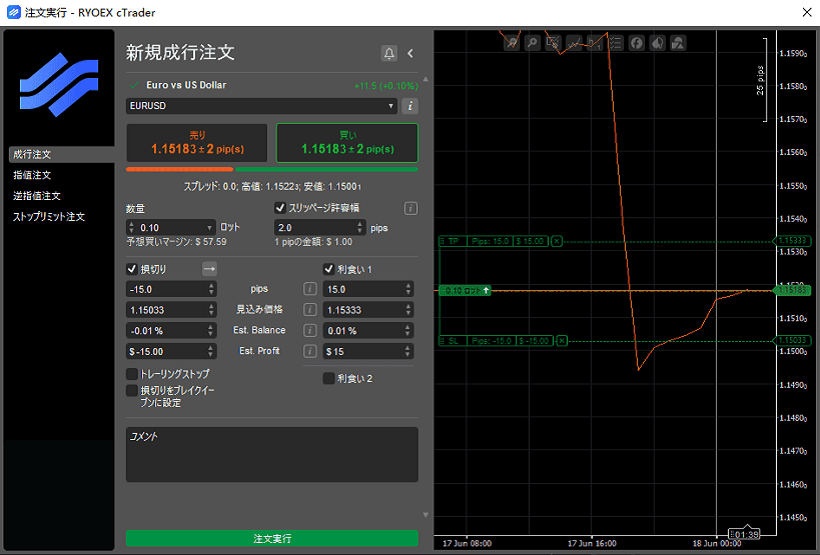Collapse the order panel with the back arrow
The width and height of the screenshot is (820, 555).
point(411,53)
